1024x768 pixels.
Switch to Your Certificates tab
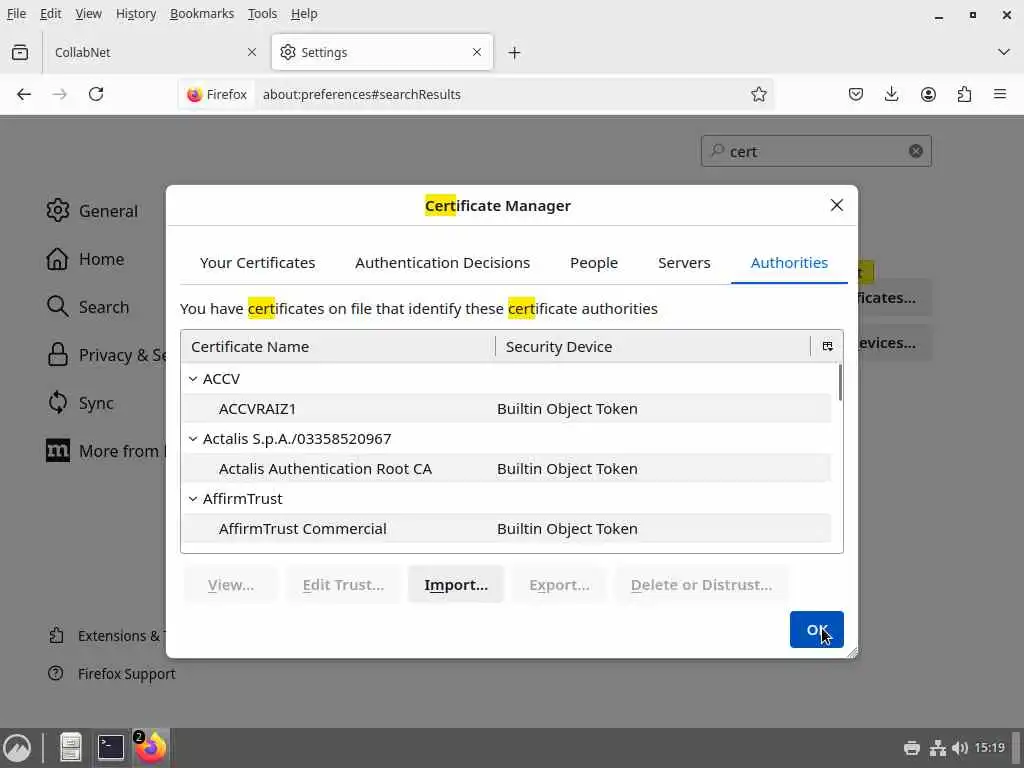click(257, 263)
